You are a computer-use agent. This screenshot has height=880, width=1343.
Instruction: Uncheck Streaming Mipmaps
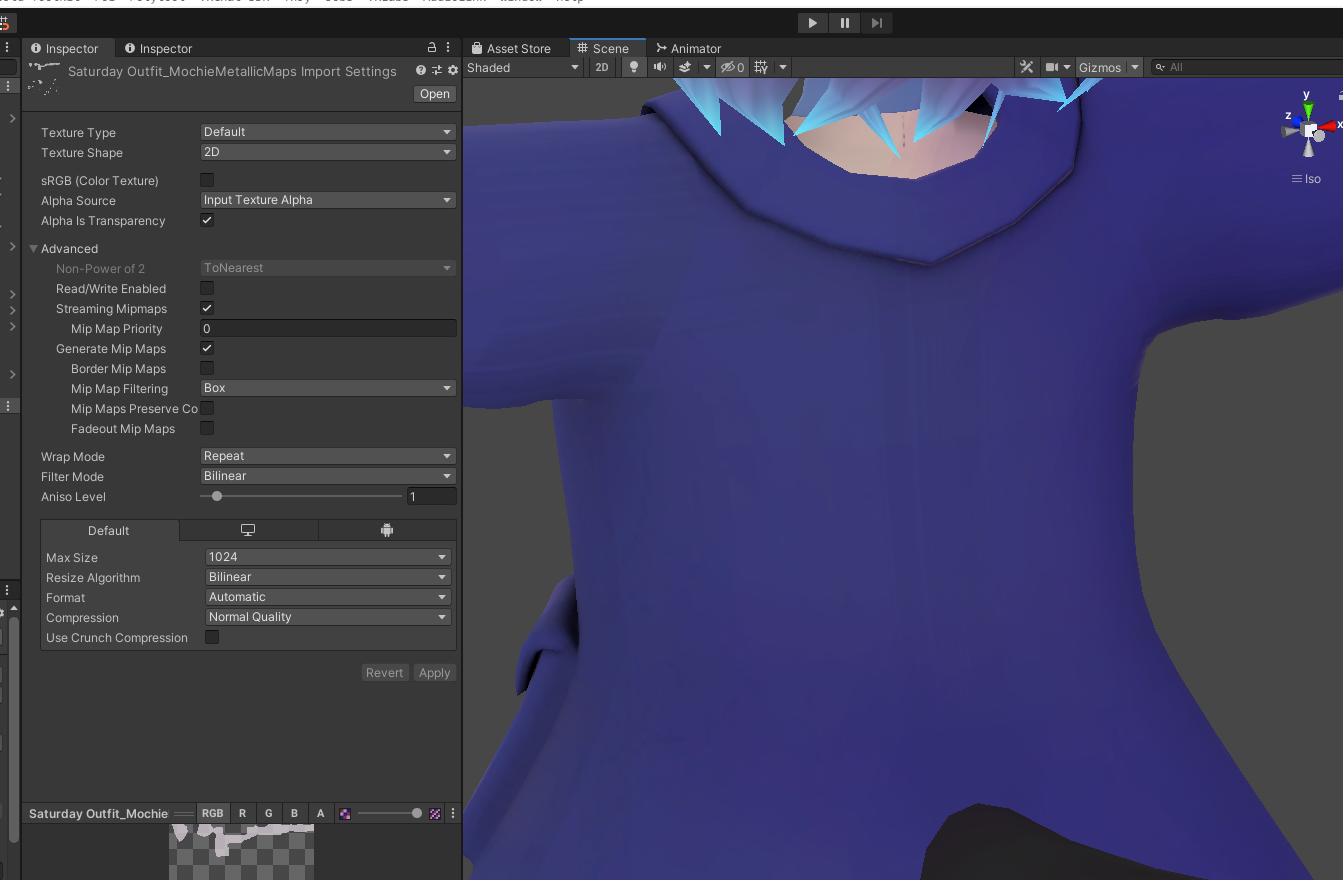pyautogui.click(x=207, y=308)
